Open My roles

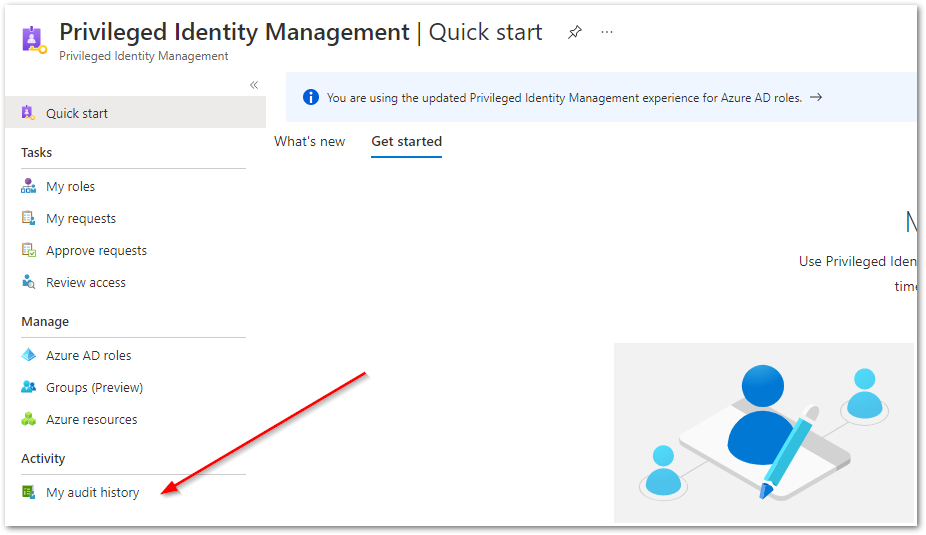coord(70,187)
